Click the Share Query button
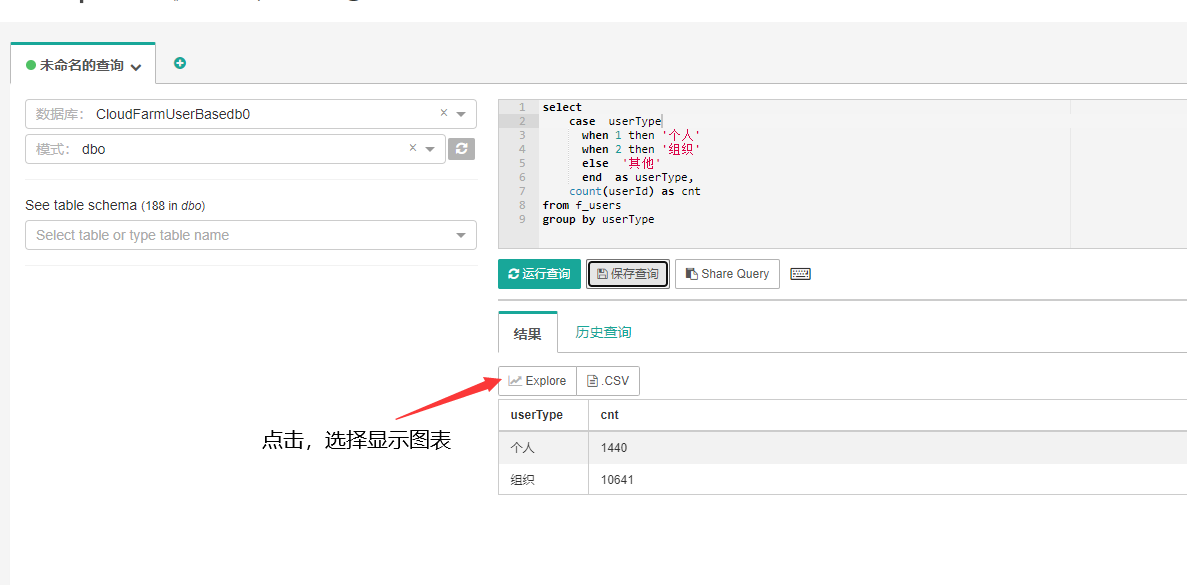Screen dimensions: 1187x585 click(727, 273)
